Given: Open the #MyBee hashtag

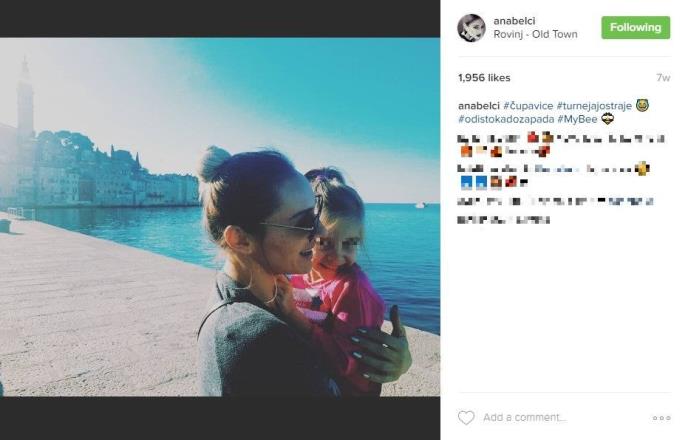Looking at the screenshot, I should pyautogui.click(x=577, y=119).
